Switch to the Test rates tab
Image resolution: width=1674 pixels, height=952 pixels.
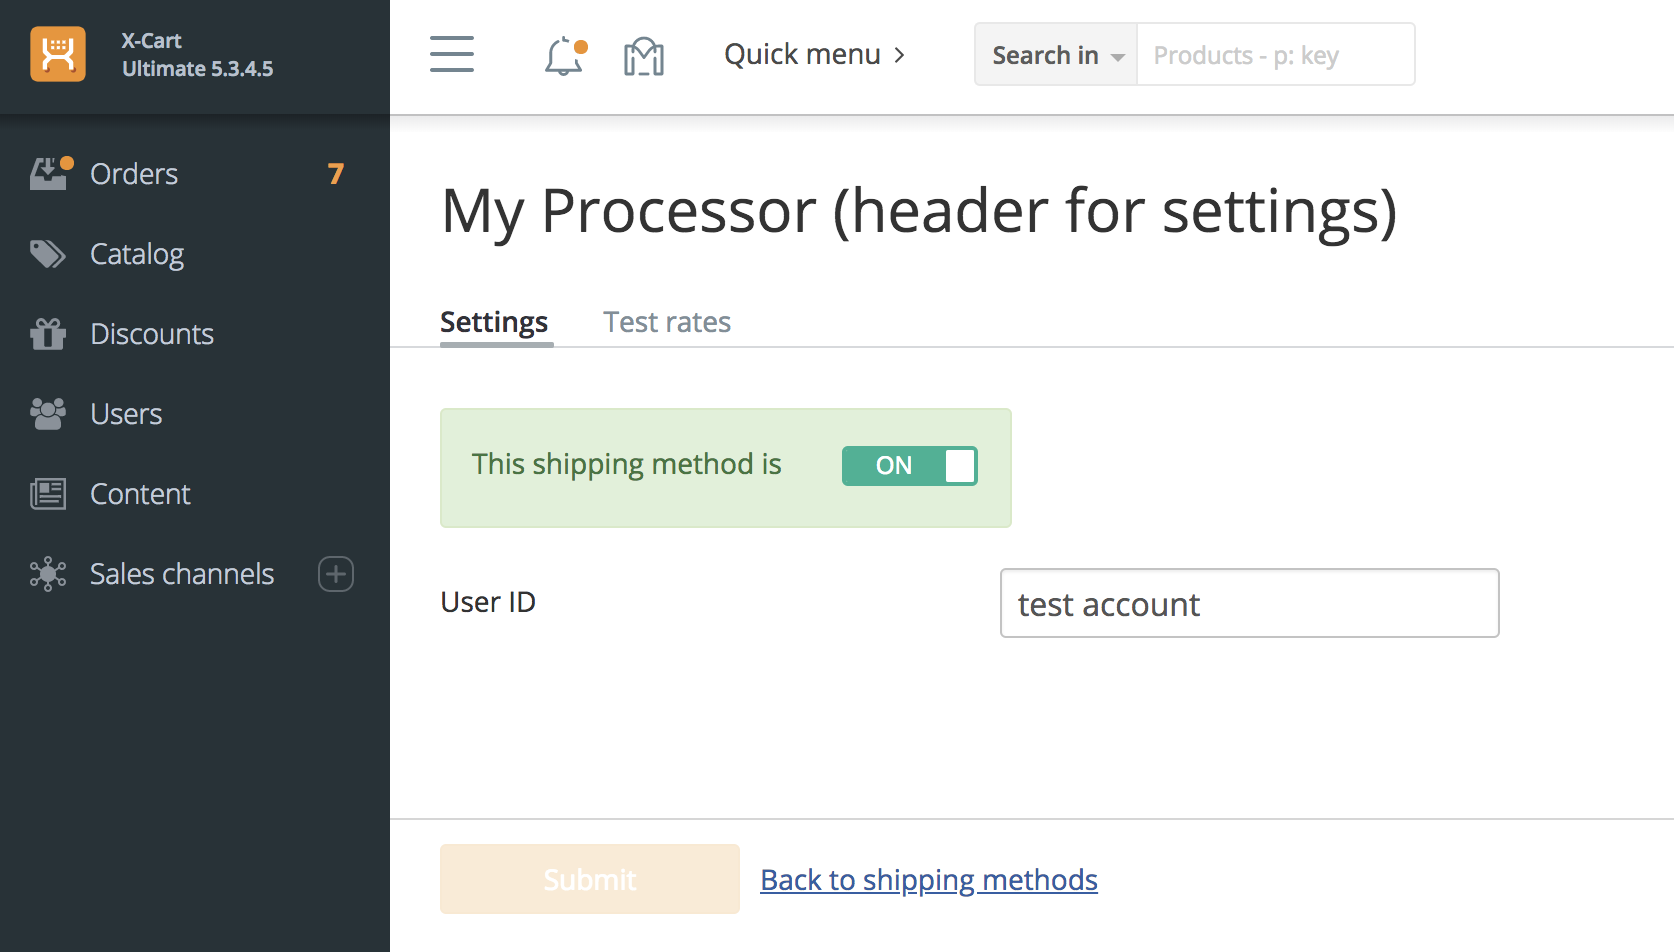coord(667,321)
